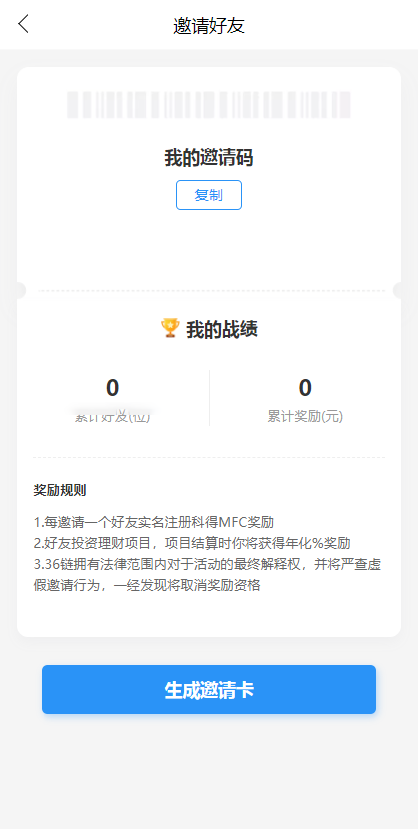Click the 生成邀请卡 button

tap(209, 689)
